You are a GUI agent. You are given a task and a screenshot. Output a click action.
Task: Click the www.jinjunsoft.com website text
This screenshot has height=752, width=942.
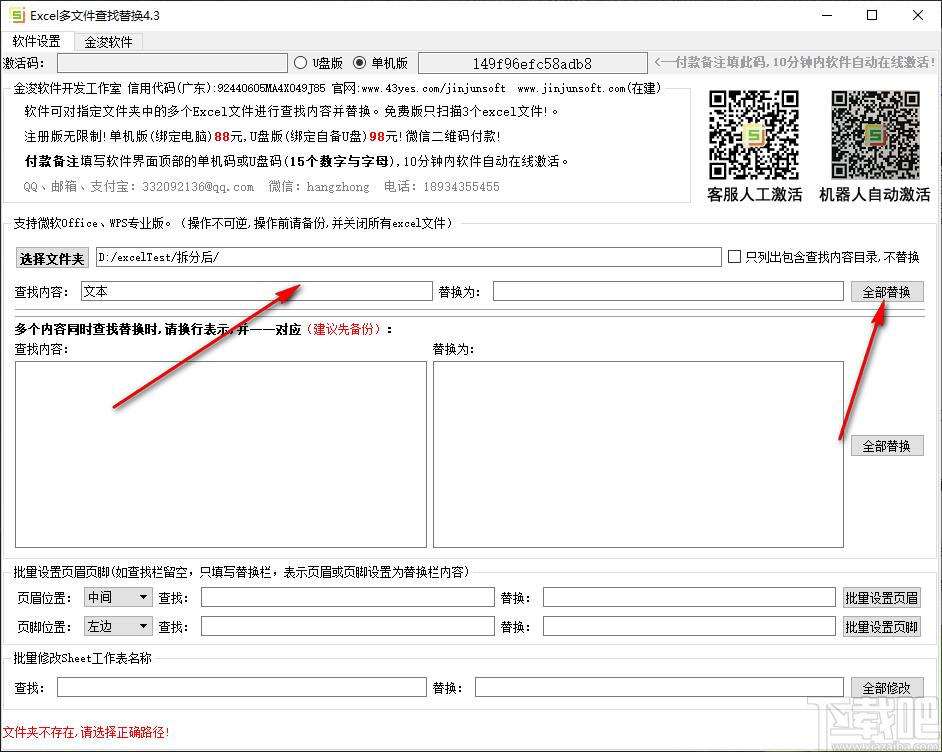point(571,89)
